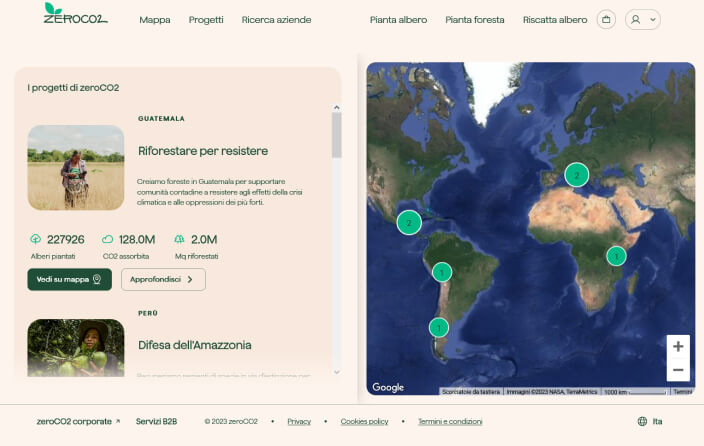This screenshot has width=704, height=446.
Task: Click the 2.0M reforested value
Action: (x=204, y=239)
